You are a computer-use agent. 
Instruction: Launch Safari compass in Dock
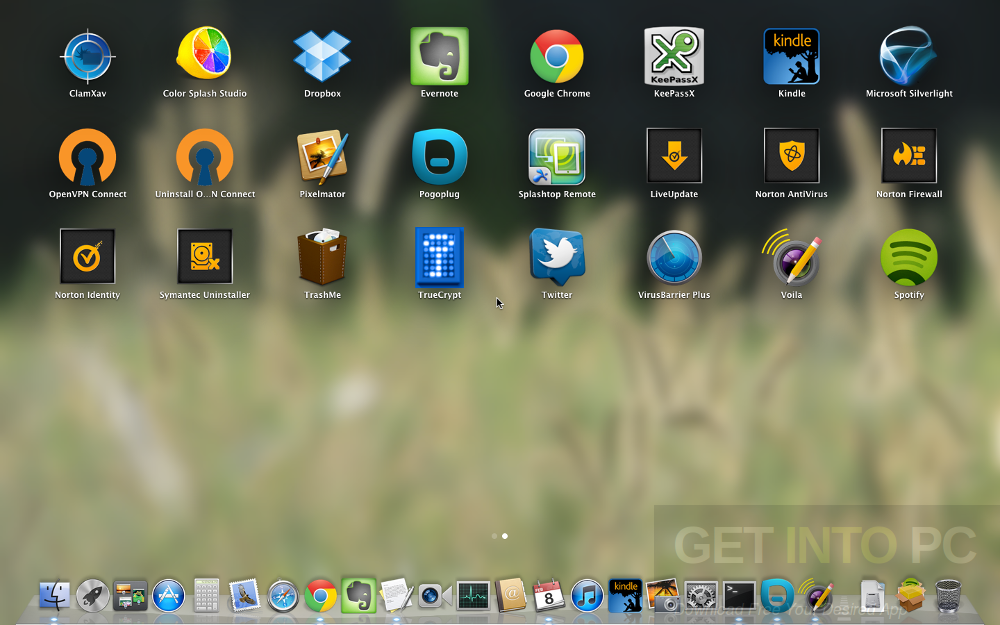(283, 596)
